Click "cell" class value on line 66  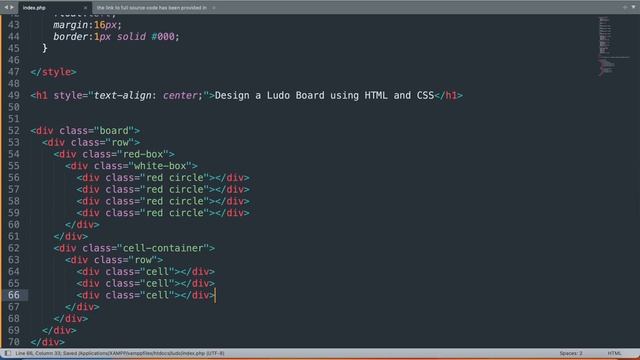pos(157,295)
